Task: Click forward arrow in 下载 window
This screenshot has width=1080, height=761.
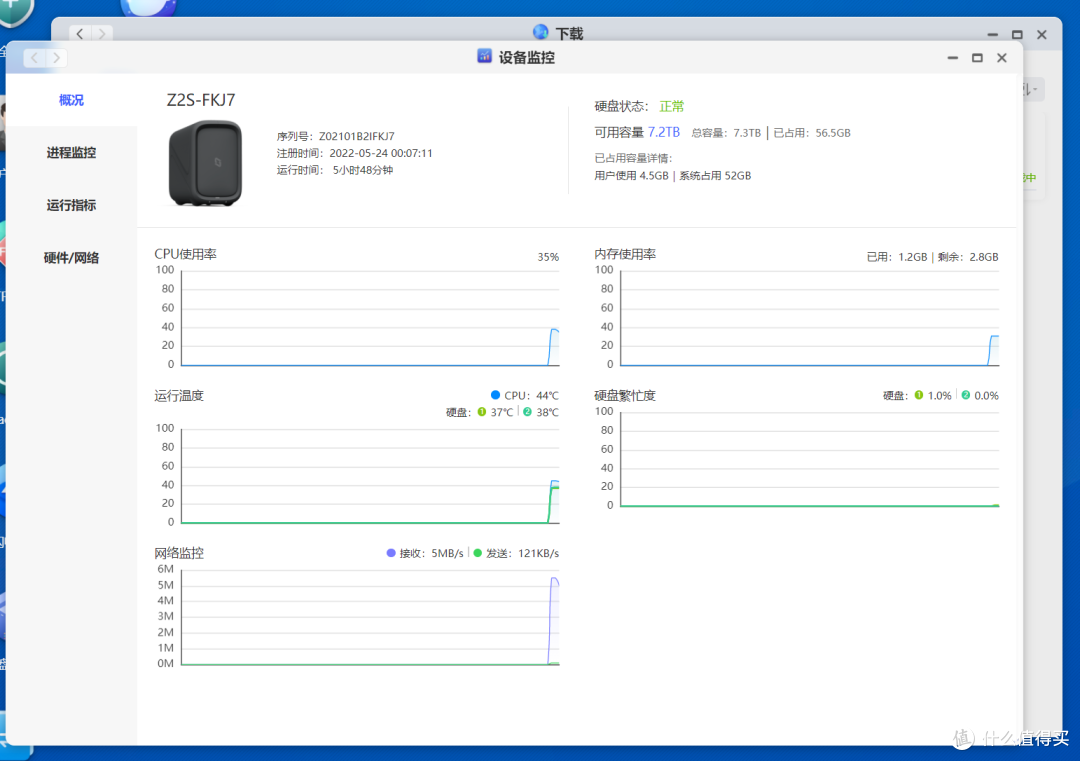Action: pos(102,33)
